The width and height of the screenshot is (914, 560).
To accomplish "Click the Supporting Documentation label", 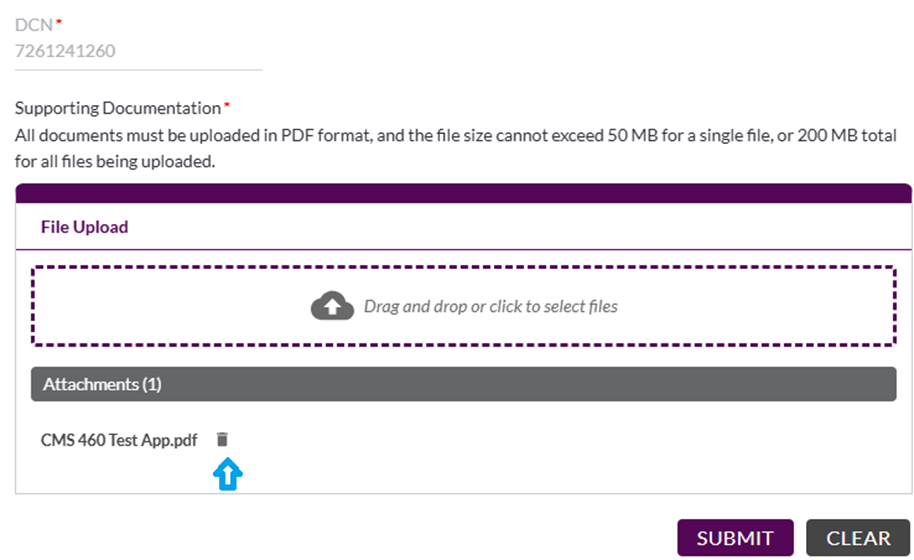I will 118,108.
